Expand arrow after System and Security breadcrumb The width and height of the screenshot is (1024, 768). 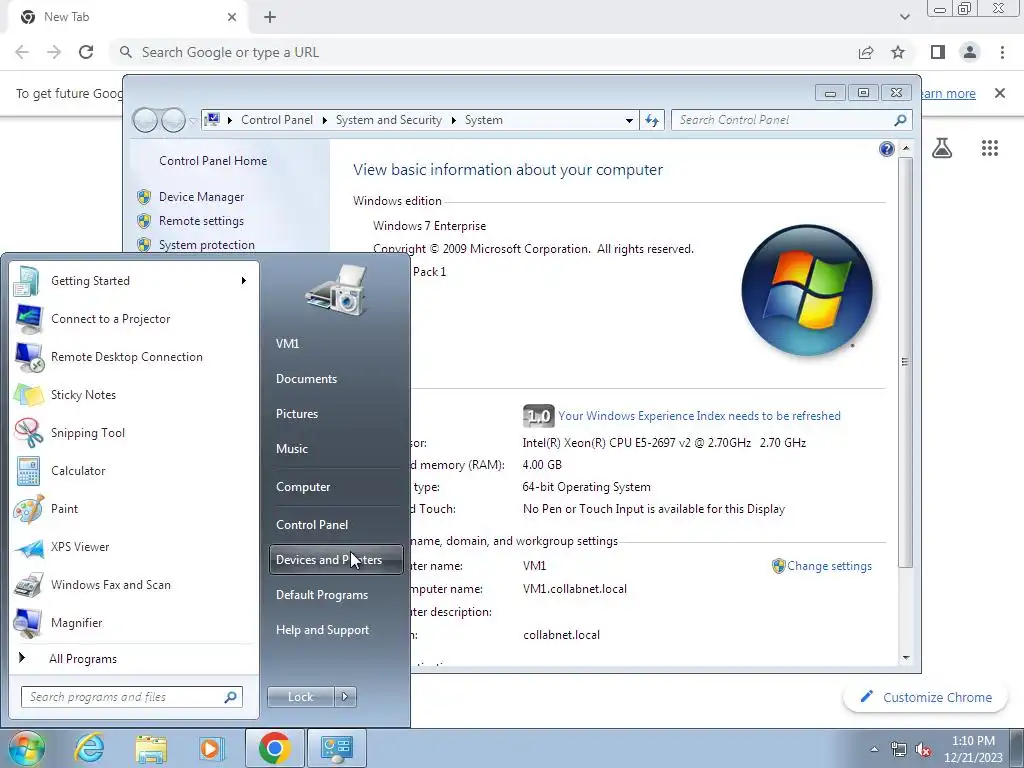tap(453, 120)
